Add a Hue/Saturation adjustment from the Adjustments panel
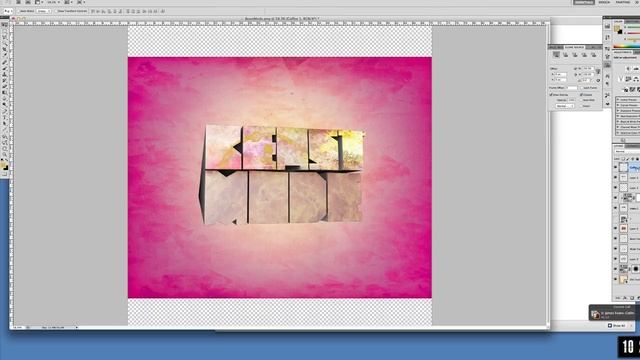 [629, 79]
